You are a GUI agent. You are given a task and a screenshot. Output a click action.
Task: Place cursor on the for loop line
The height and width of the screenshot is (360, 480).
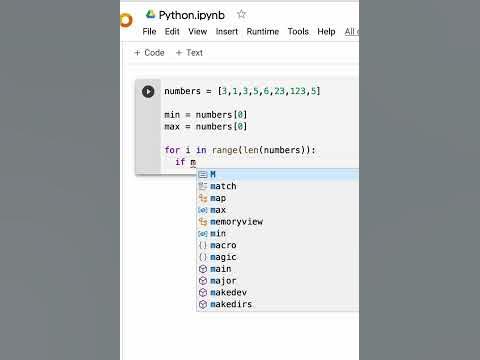click(240, 150)
